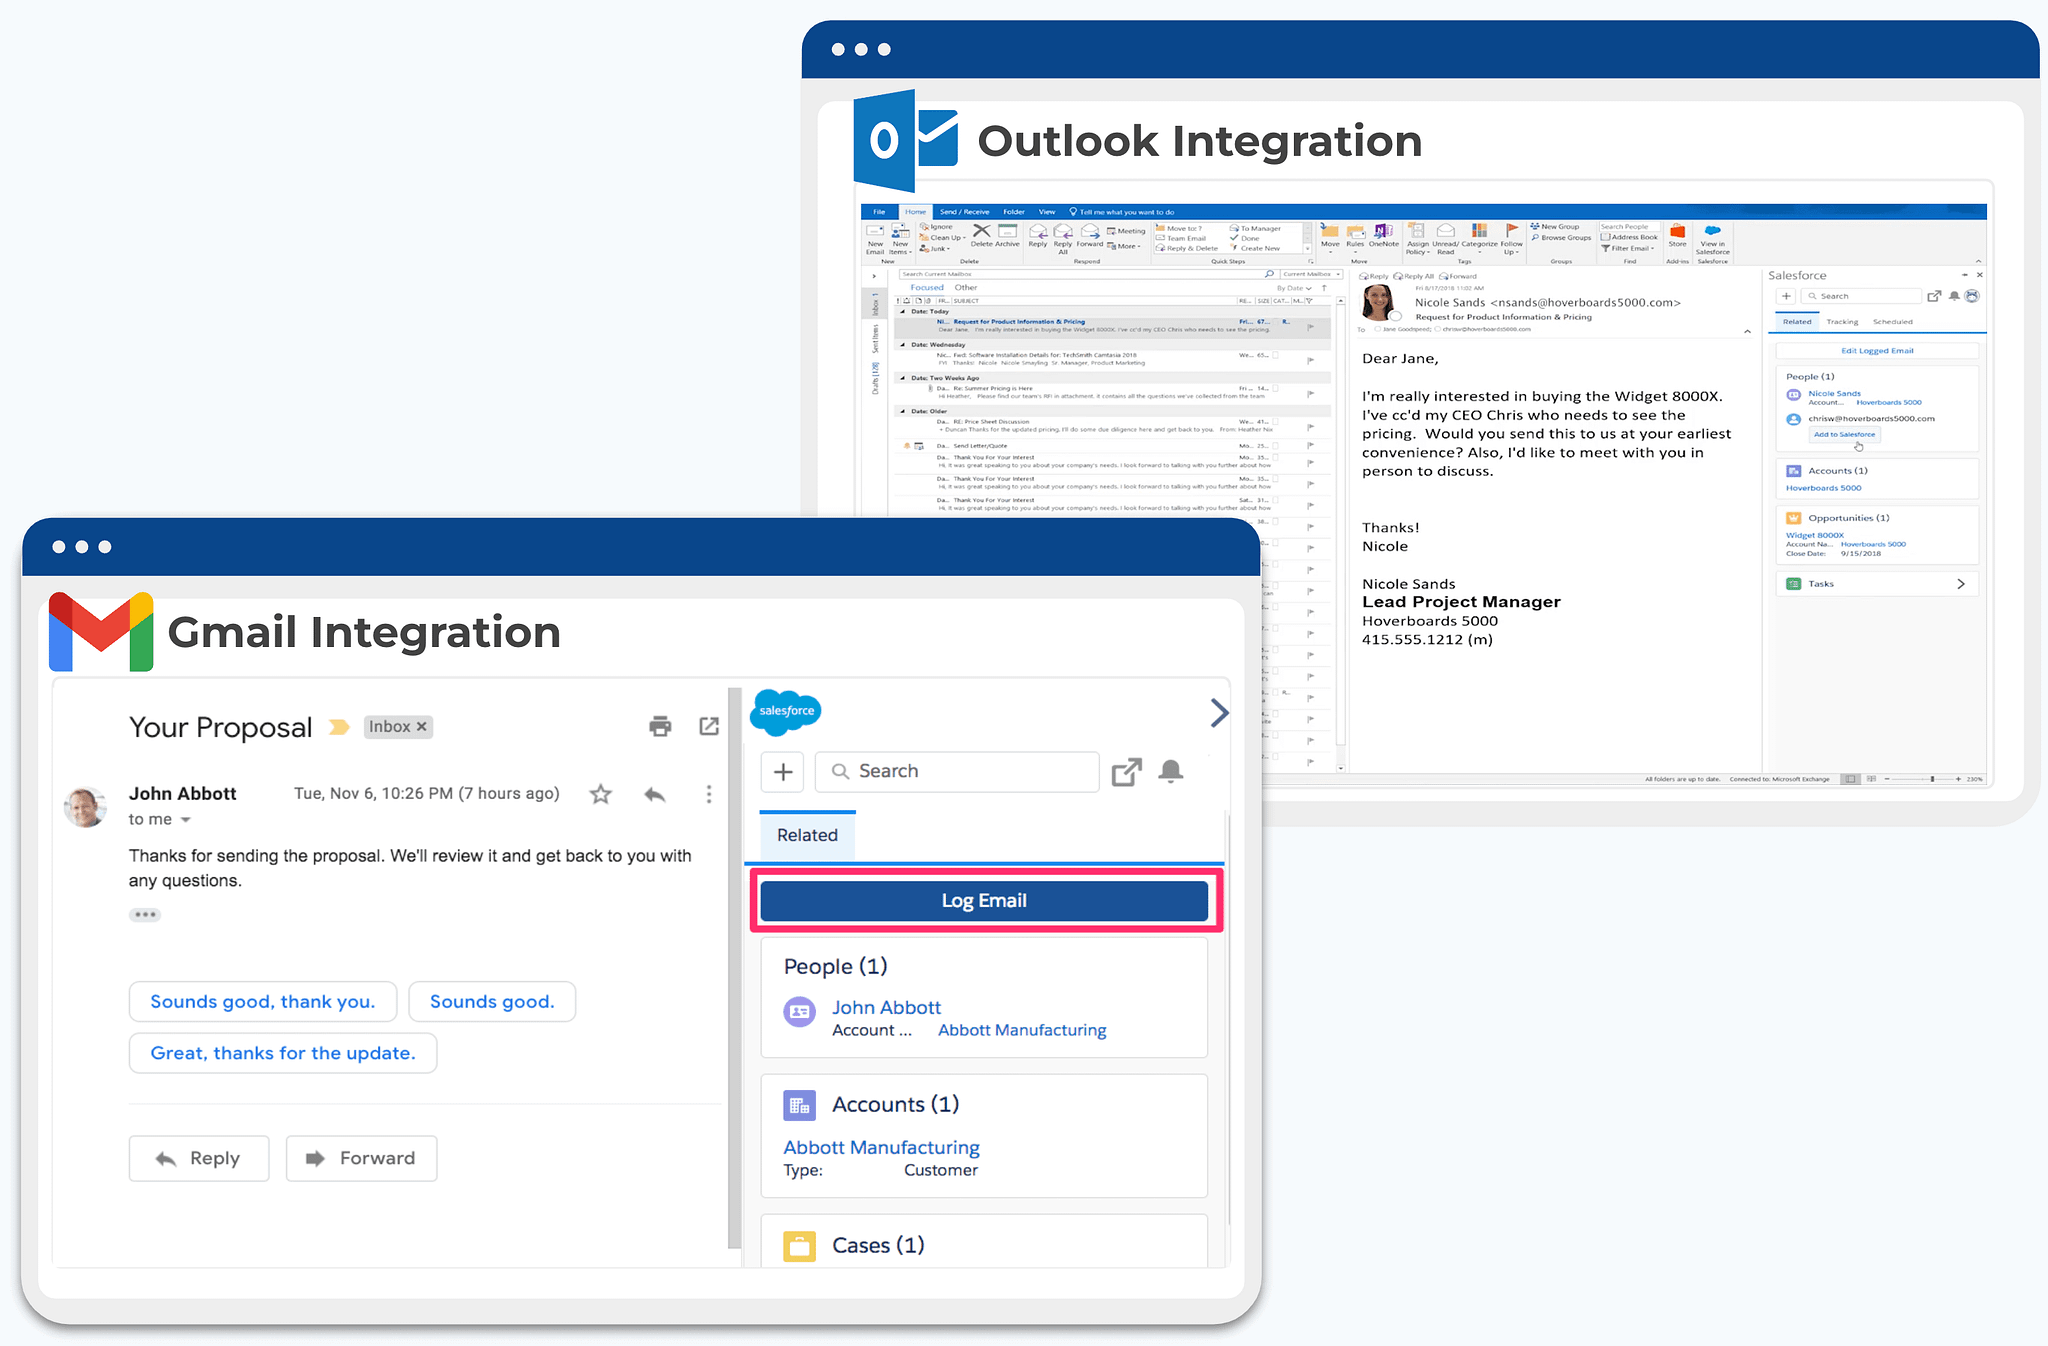Collapse 'Date: Older' group in Outlook list

[x=902, y=411]
